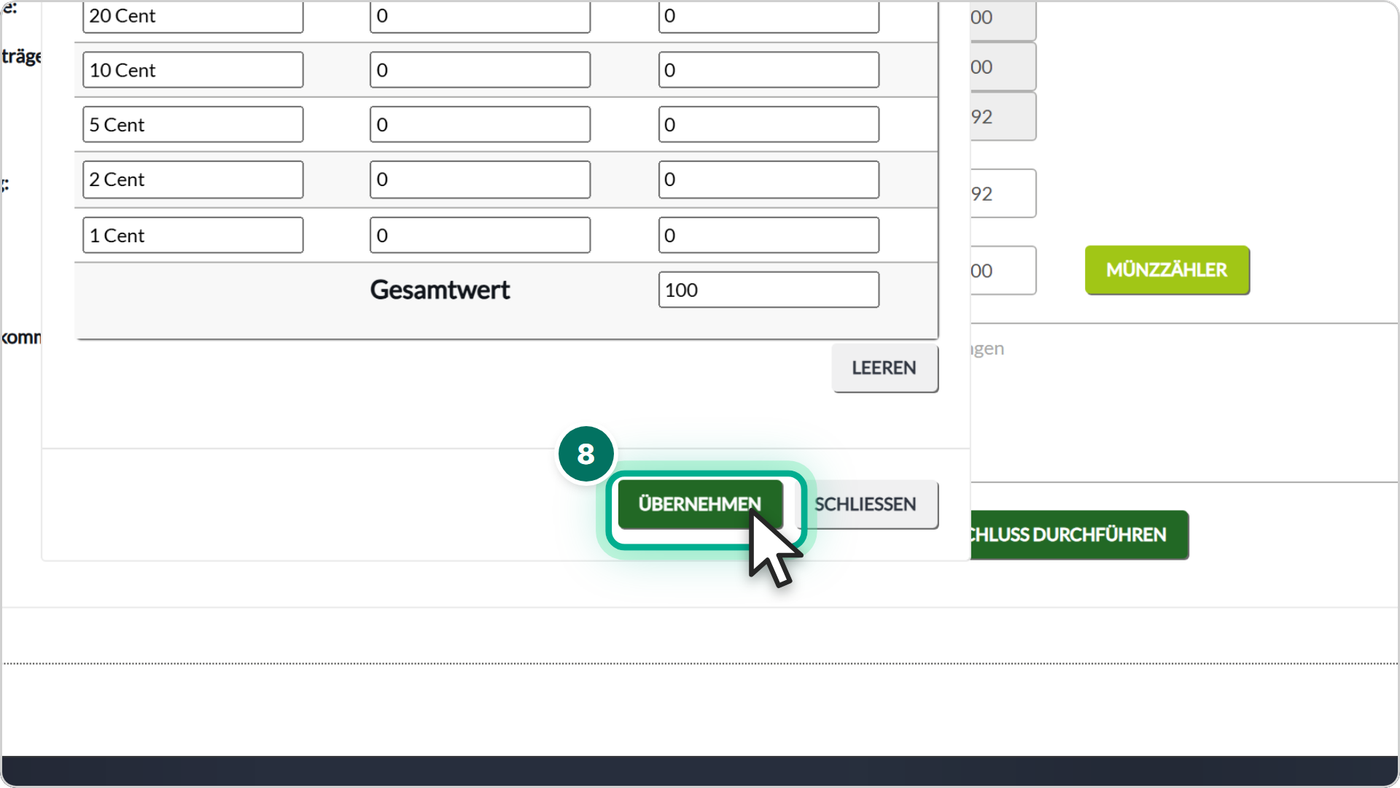Open the Münzzähler on the background page
Viewport: 1400px width, 788px height.
point(1167,270)
